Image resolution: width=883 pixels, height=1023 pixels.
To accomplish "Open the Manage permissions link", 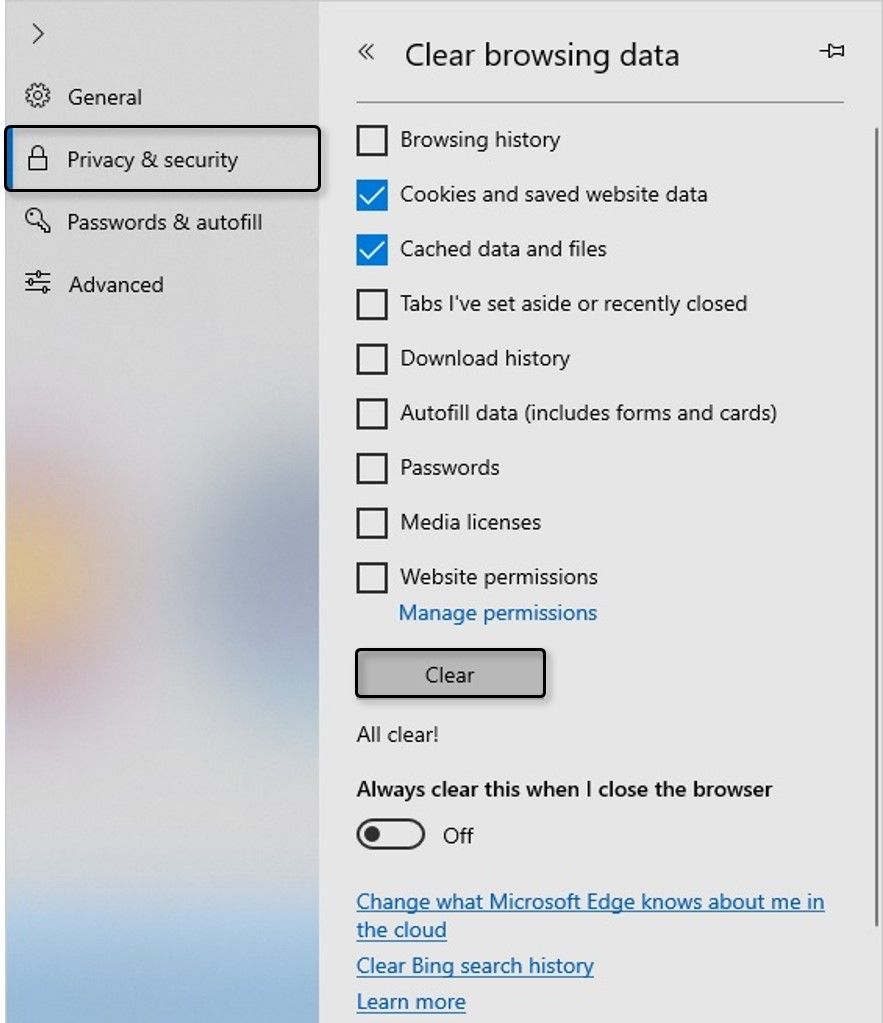I will (498, 613).
